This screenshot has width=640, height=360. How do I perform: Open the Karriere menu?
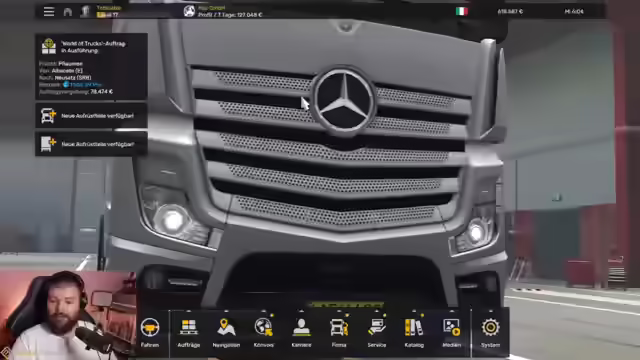point(301,333)
